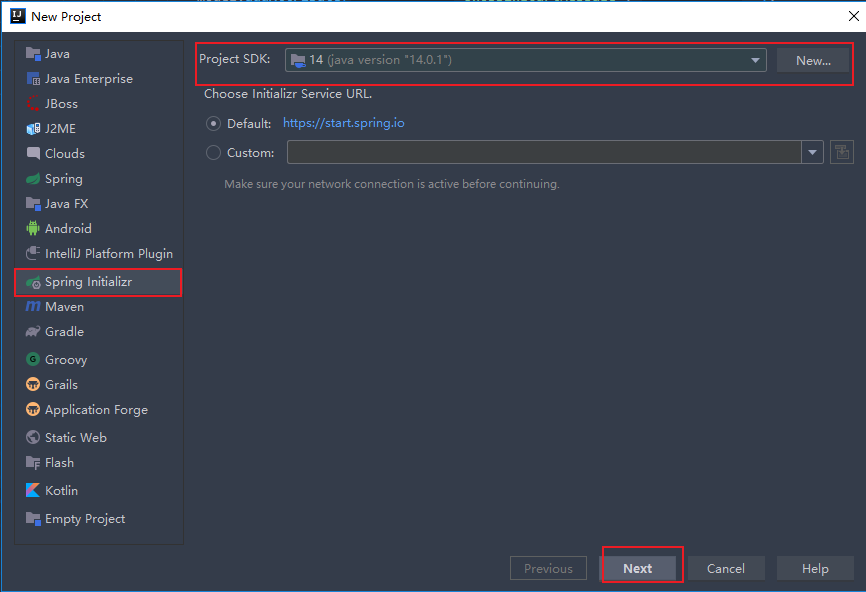Select Empty Project label
The image size is (866, 592).
[85, 519]
